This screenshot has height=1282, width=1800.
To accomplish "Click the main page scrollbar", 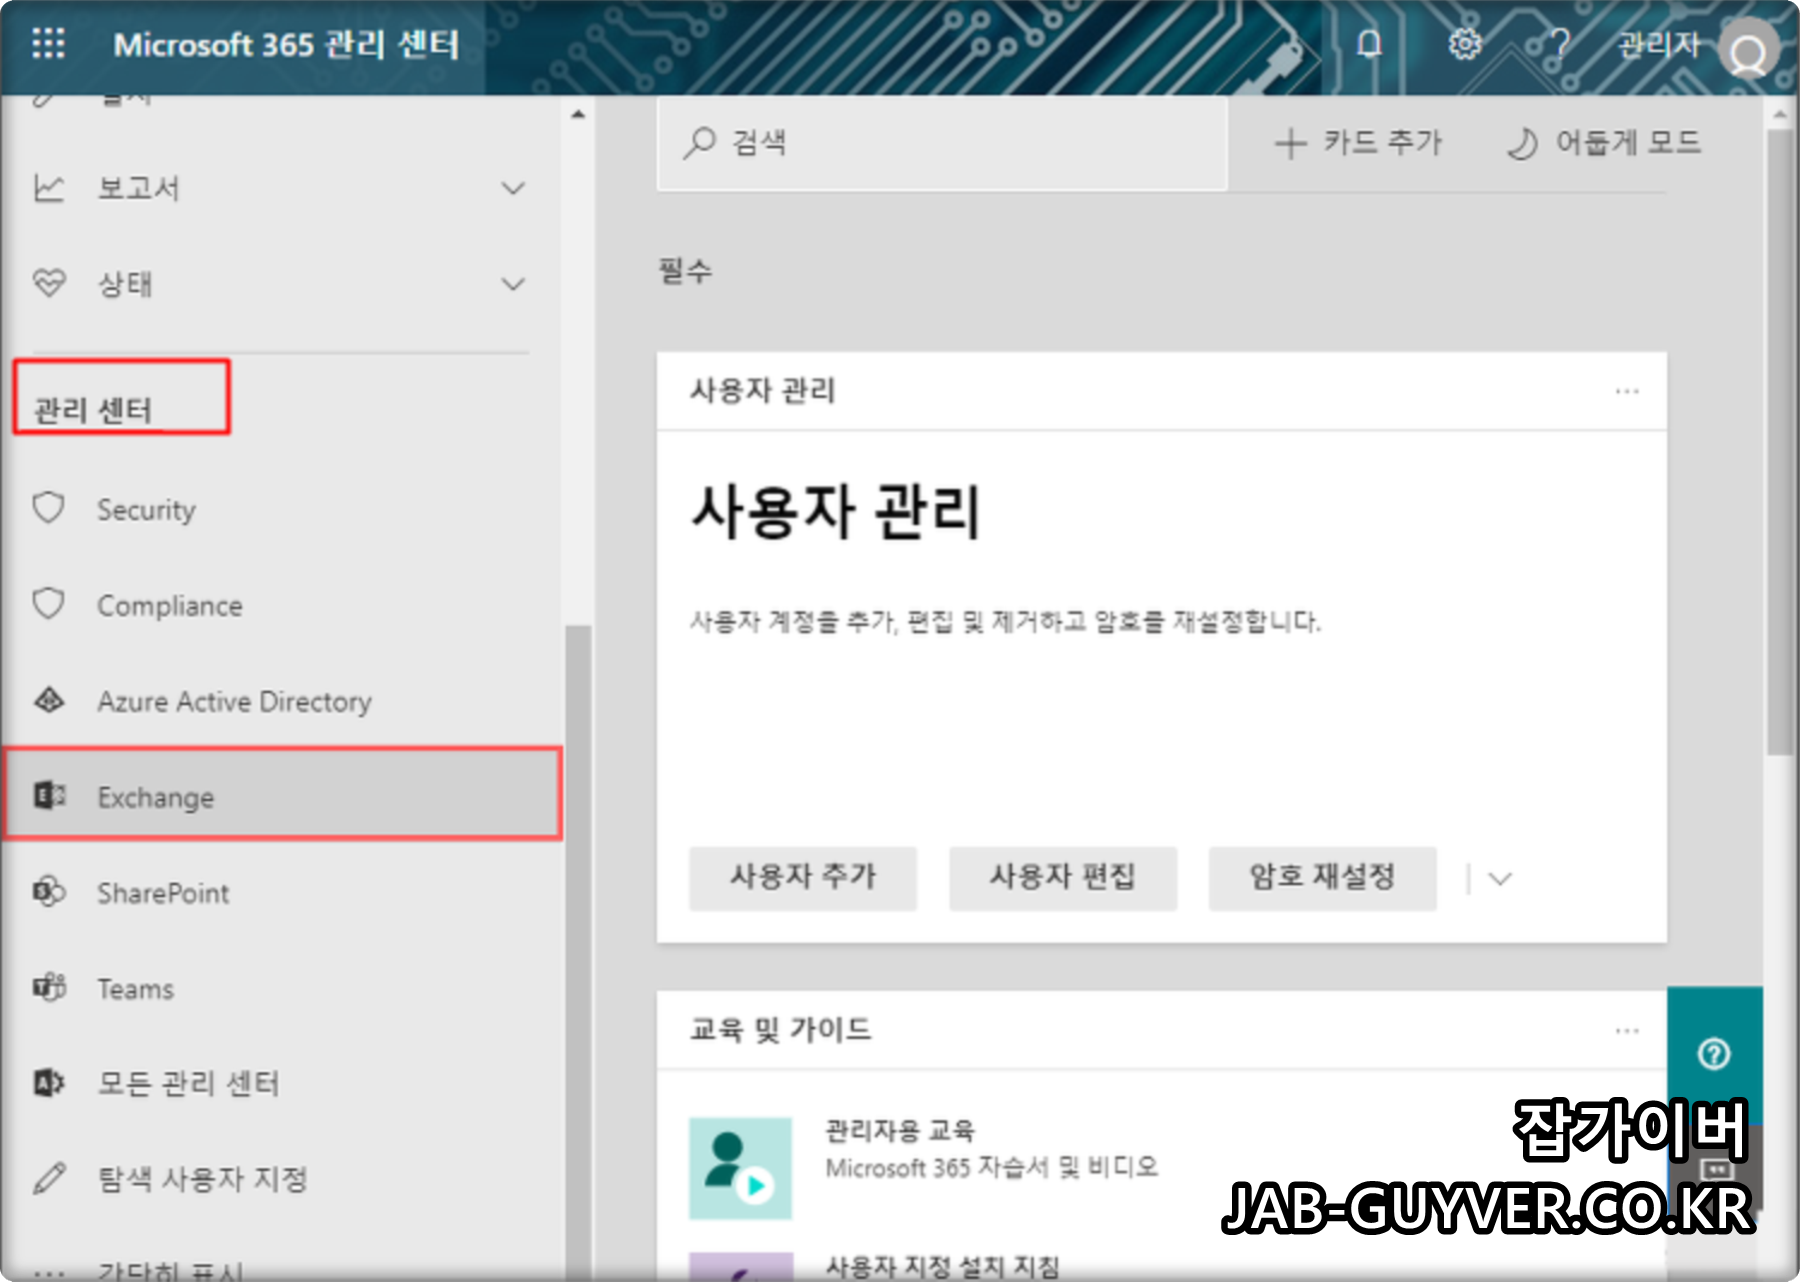I will pyautogui.click(x=1779, y=440).
